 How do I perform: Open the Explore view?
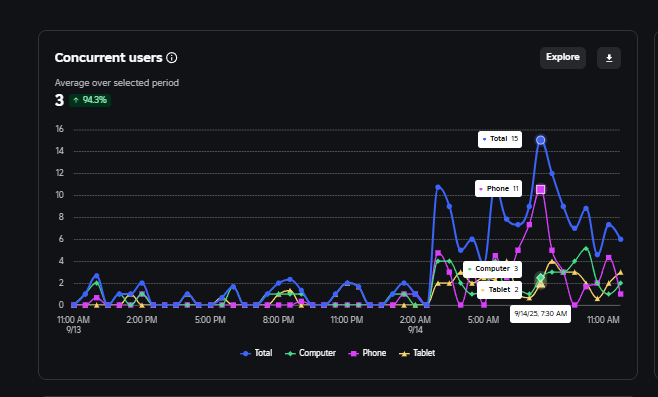563,57
